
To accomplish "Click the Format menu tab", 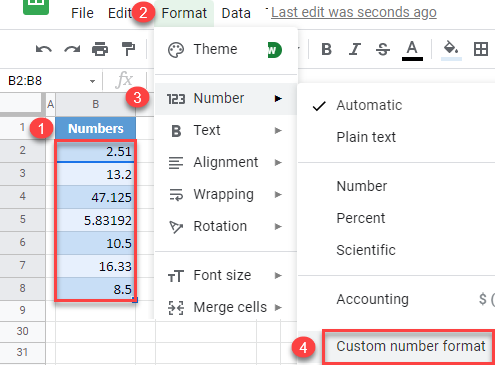I will [x=184, y=13].
